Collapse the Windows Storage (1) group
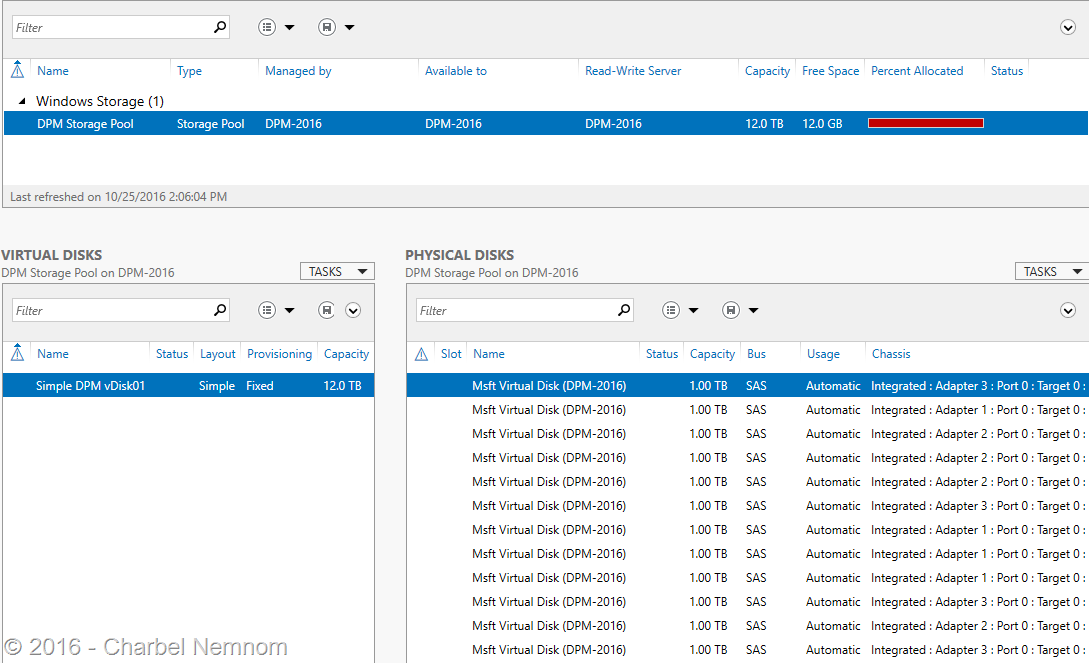This screenshot has width=1089, height=663. (x=22, y=101)
